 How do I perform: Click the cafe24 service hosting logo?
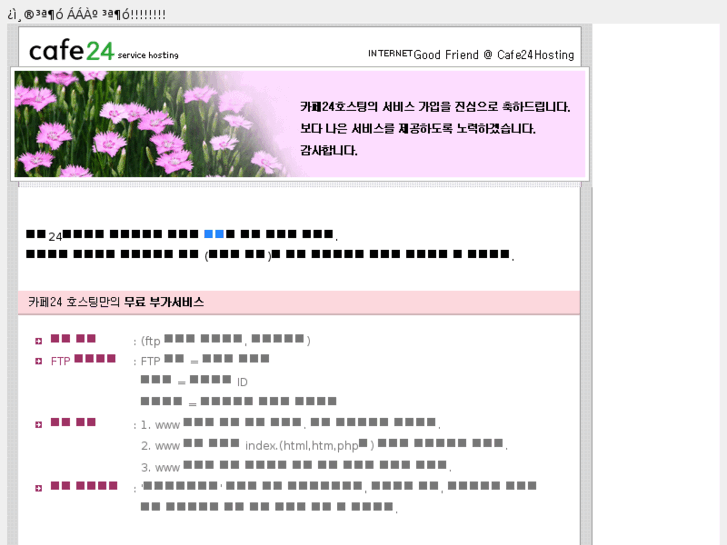(104, 50)
